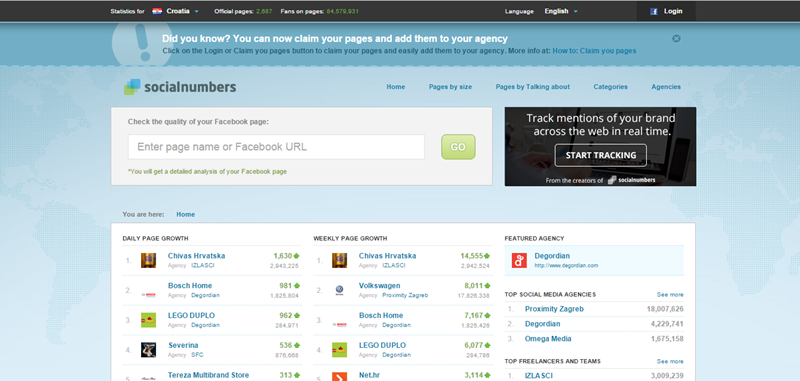The image size is (800, 381).
Task: Click the Net.hr orange icon
Action: (339, 377)
